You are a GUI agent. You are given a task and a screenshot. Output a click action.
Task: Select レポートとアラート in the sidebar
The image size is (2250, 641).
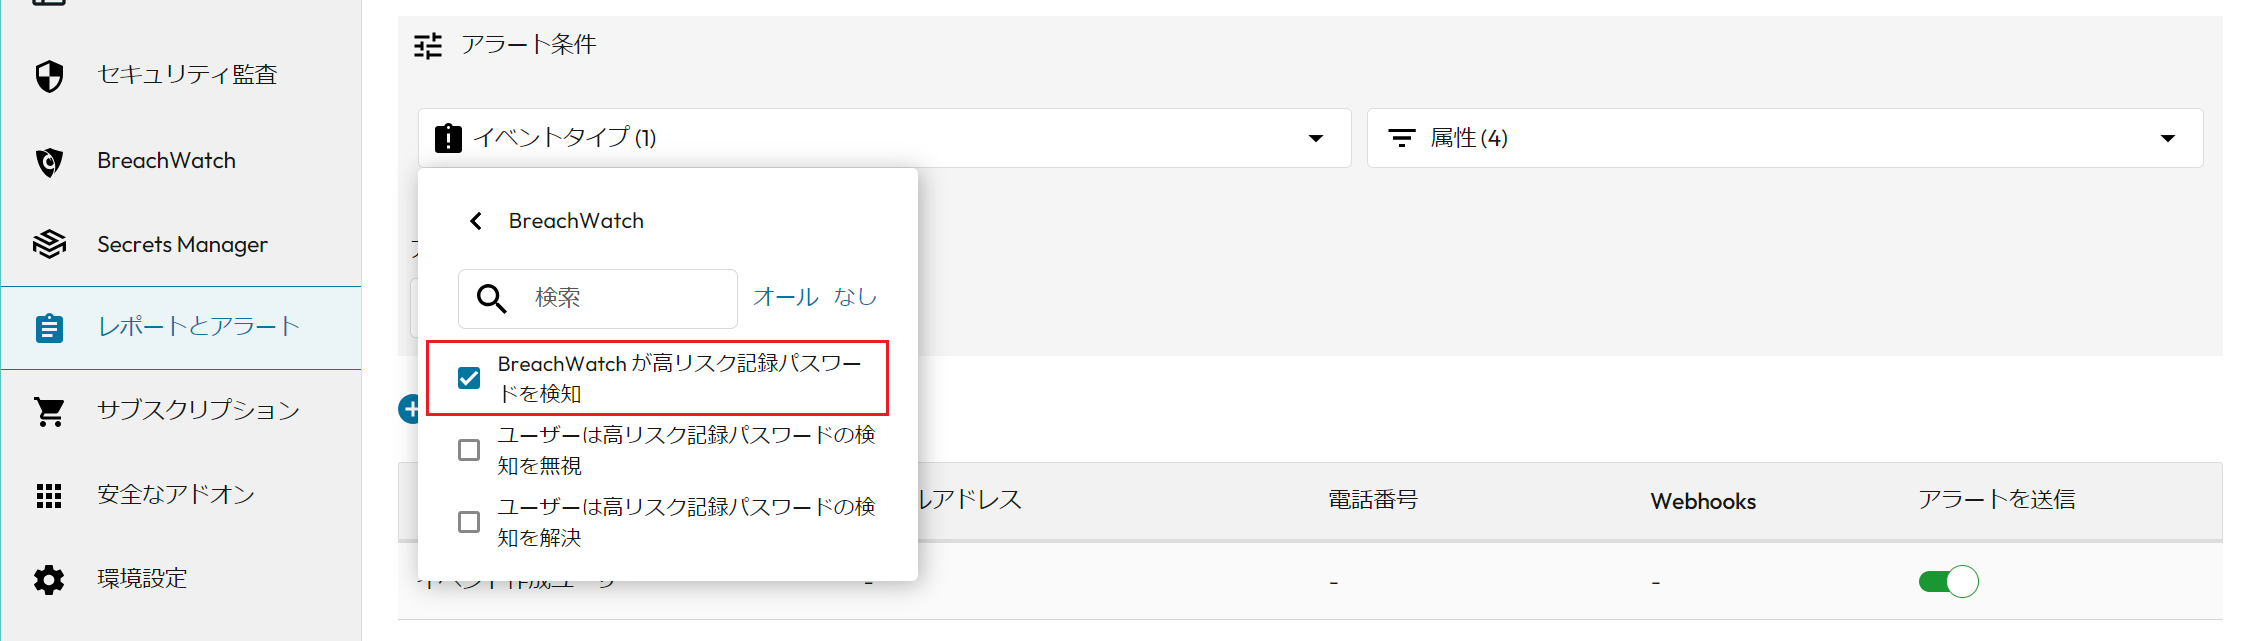pyautogui.click(x=181, y=328)
